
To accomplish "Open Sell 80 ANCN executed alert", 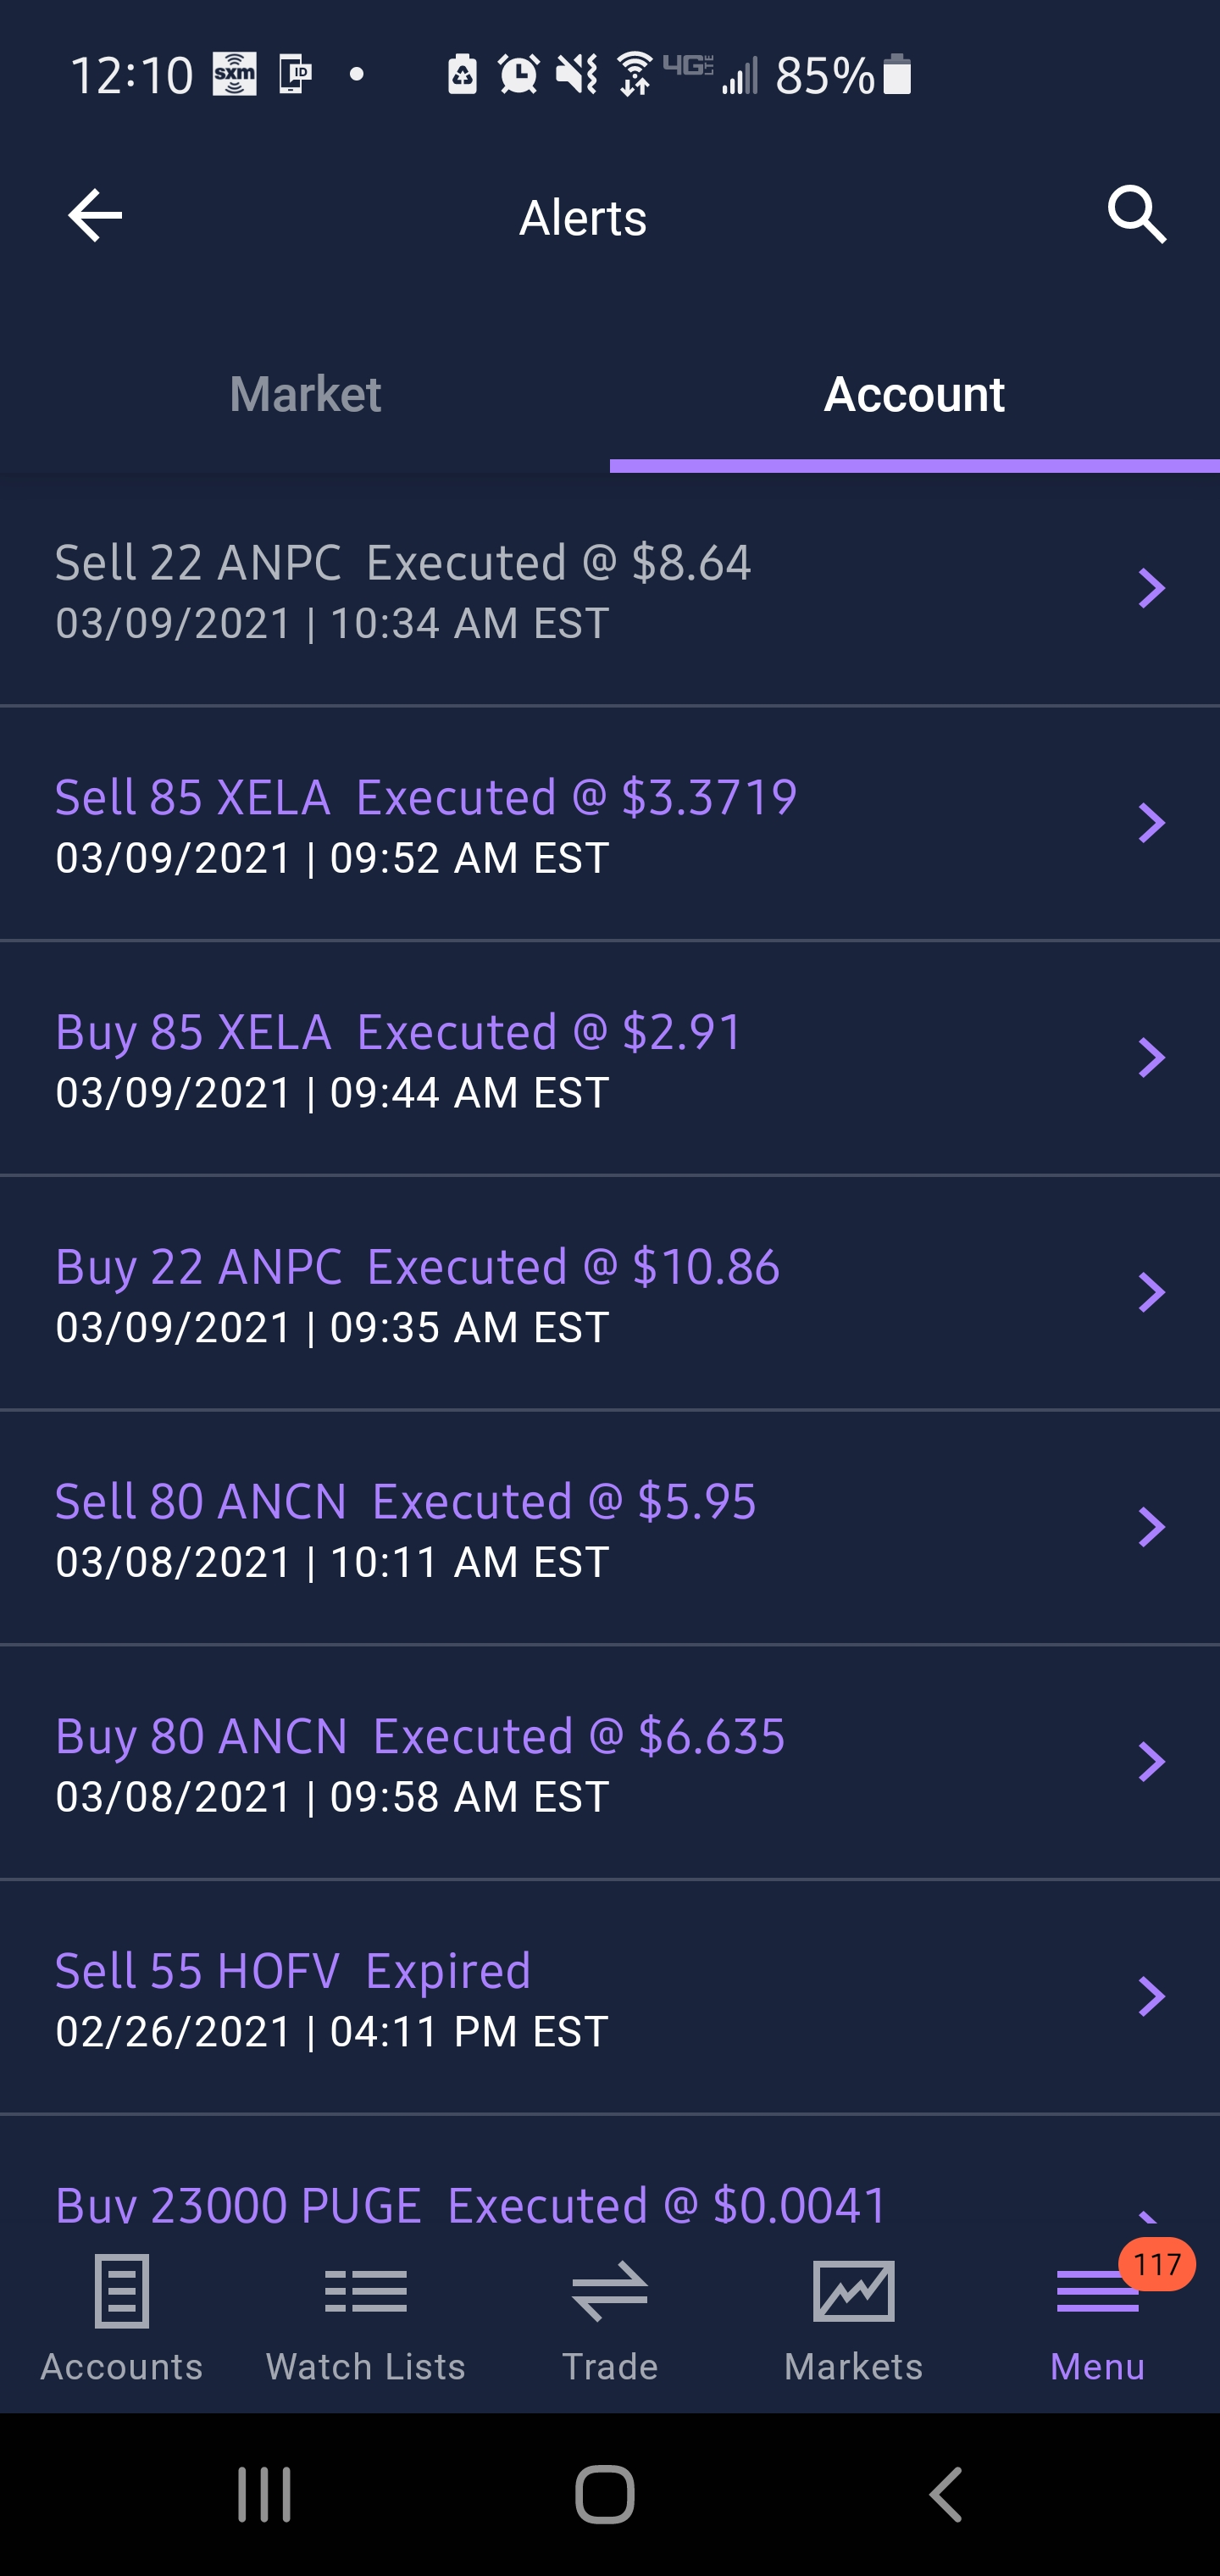I will pyautogui.click(x=405, y=1528).
